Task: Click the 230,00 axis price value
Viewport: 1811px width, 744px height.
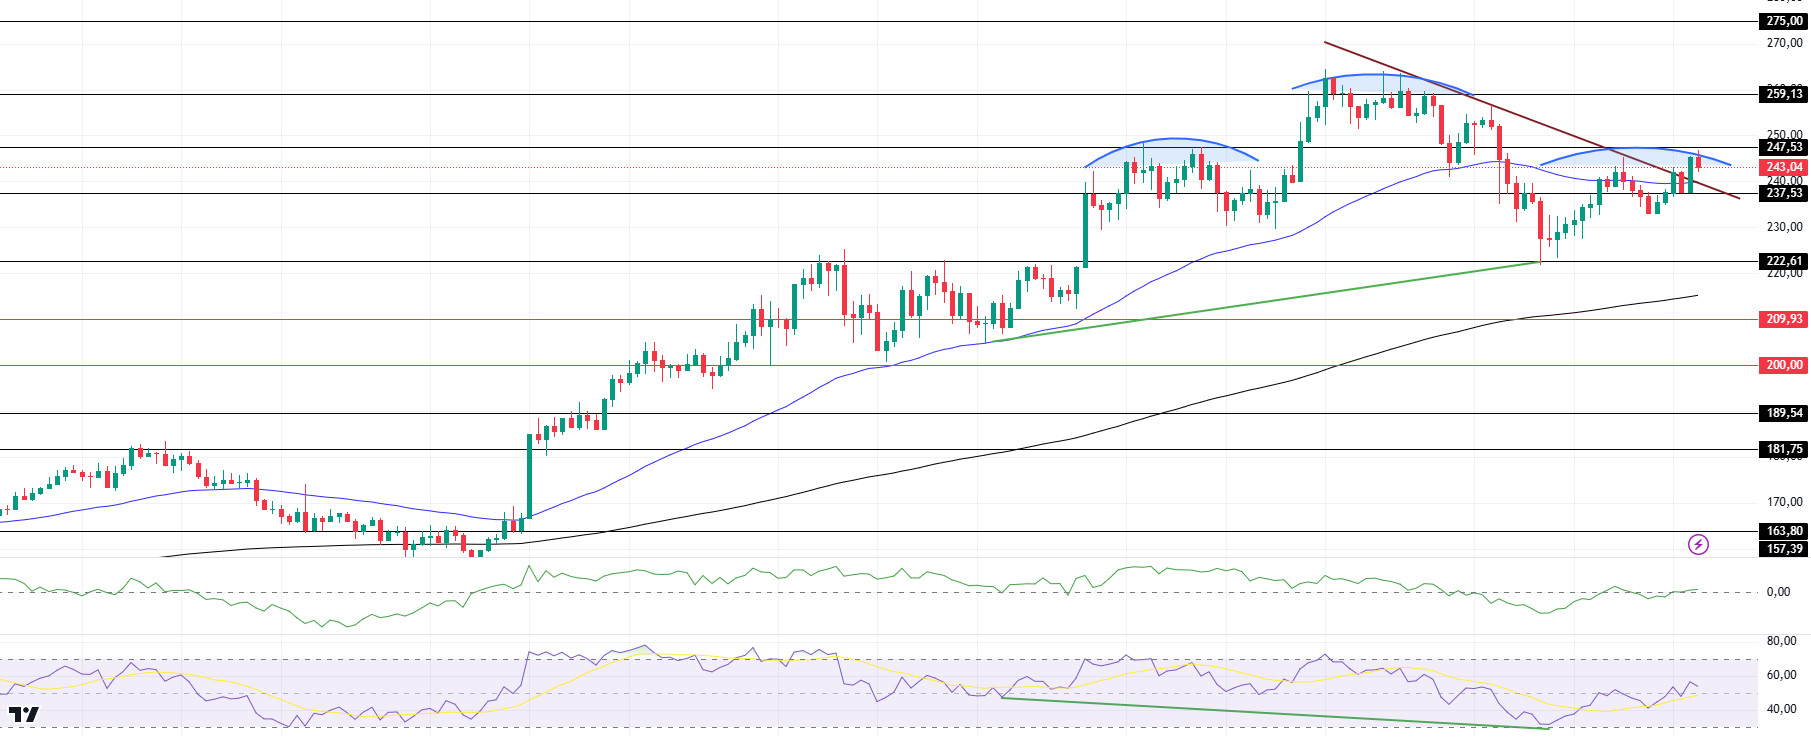Action: point(1784,227)
